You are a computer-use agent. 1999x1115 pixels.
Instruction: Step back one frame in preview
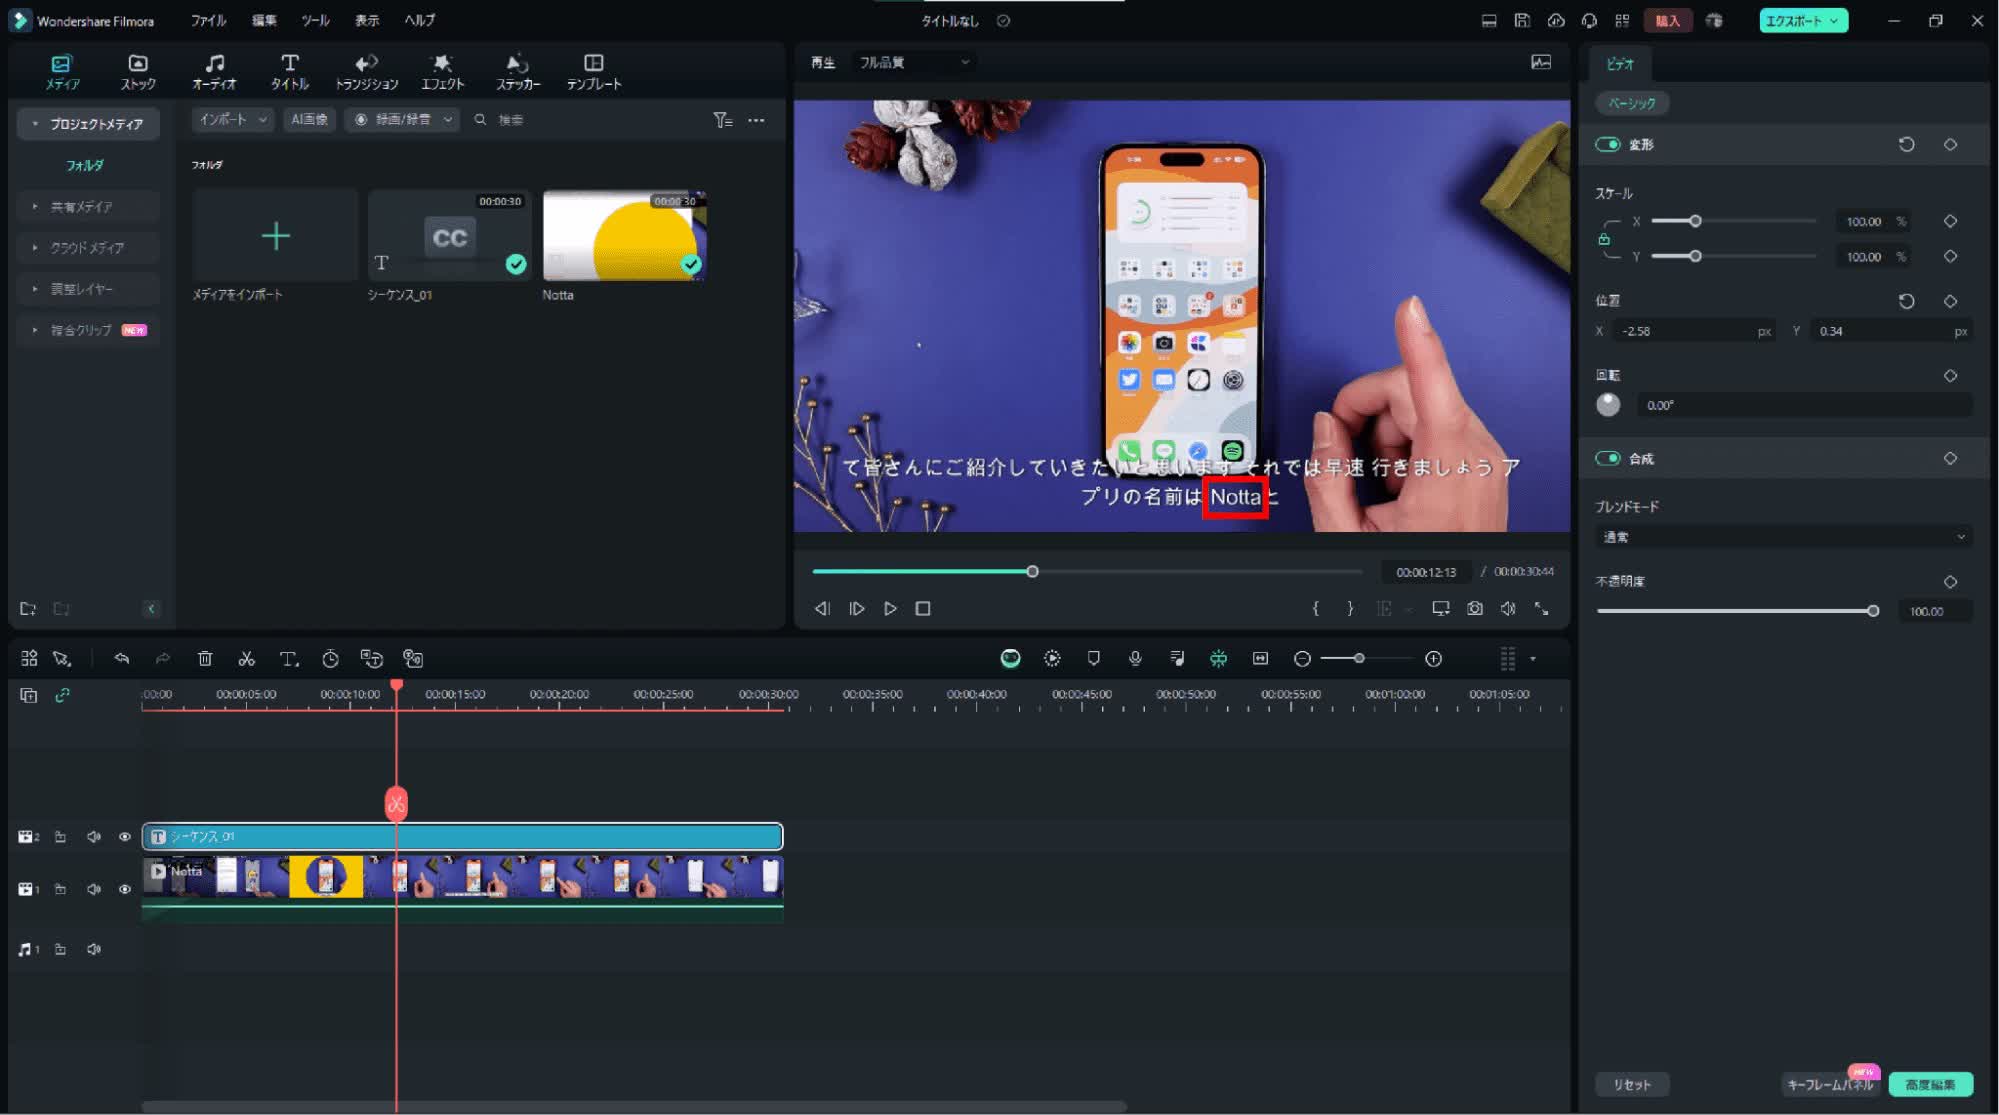pyautogui.click(x=822, y=608)
